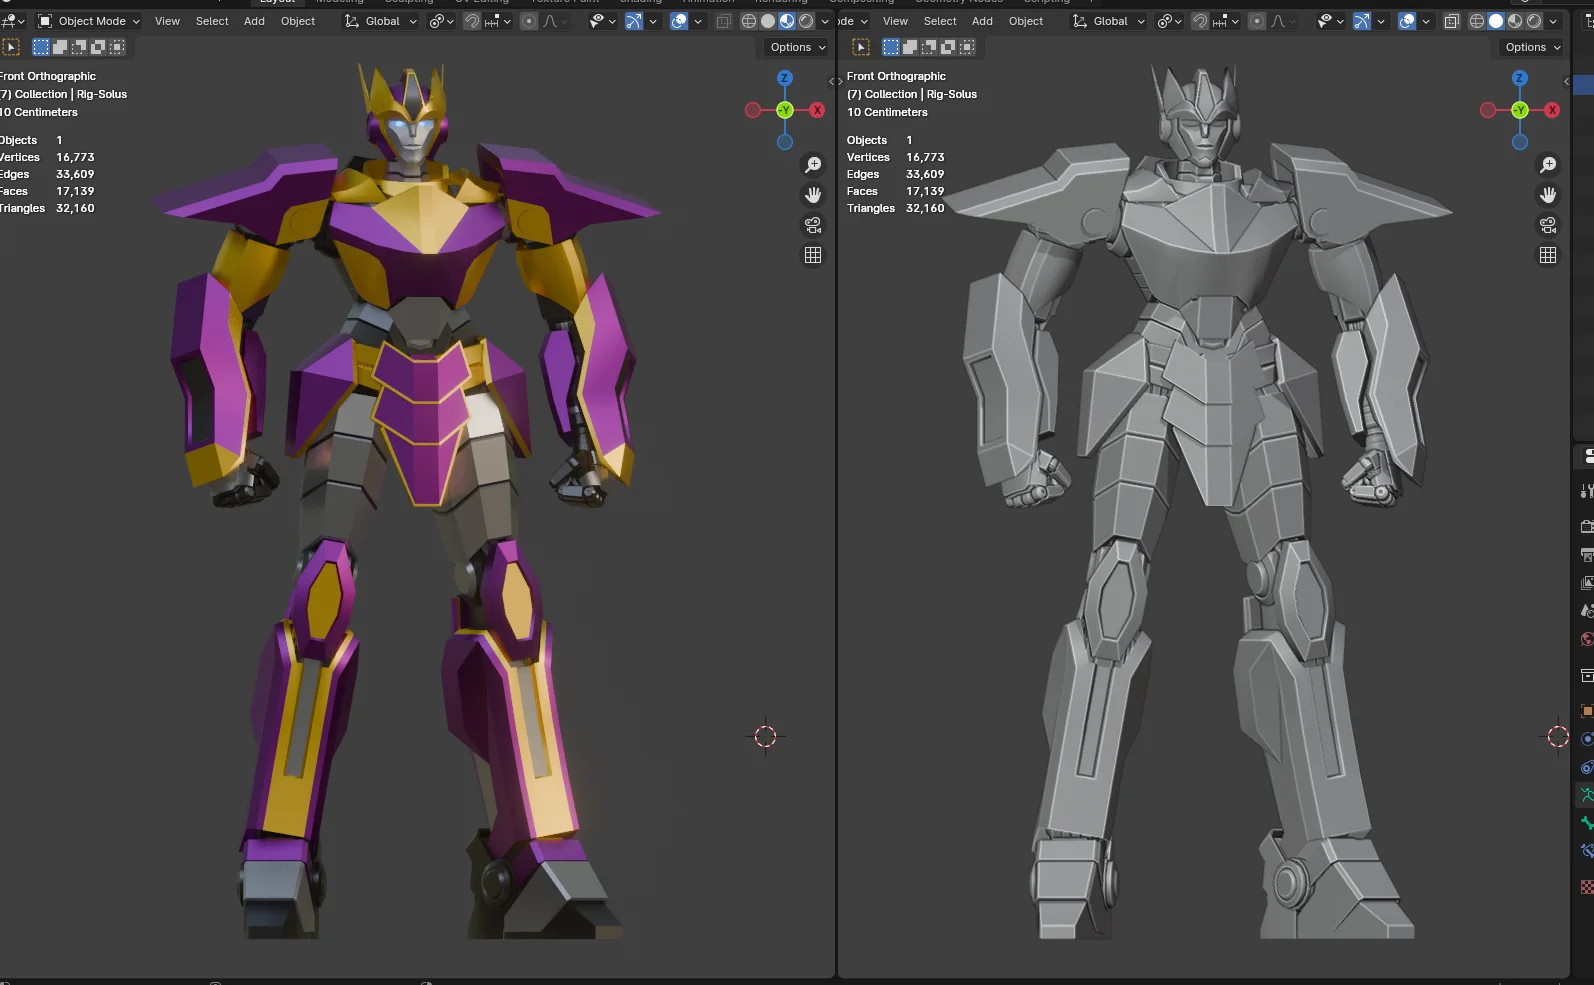Switch right viewport to rendered shading
1594x985 pixels.
pyautogui.click(x=1534, y=21)
